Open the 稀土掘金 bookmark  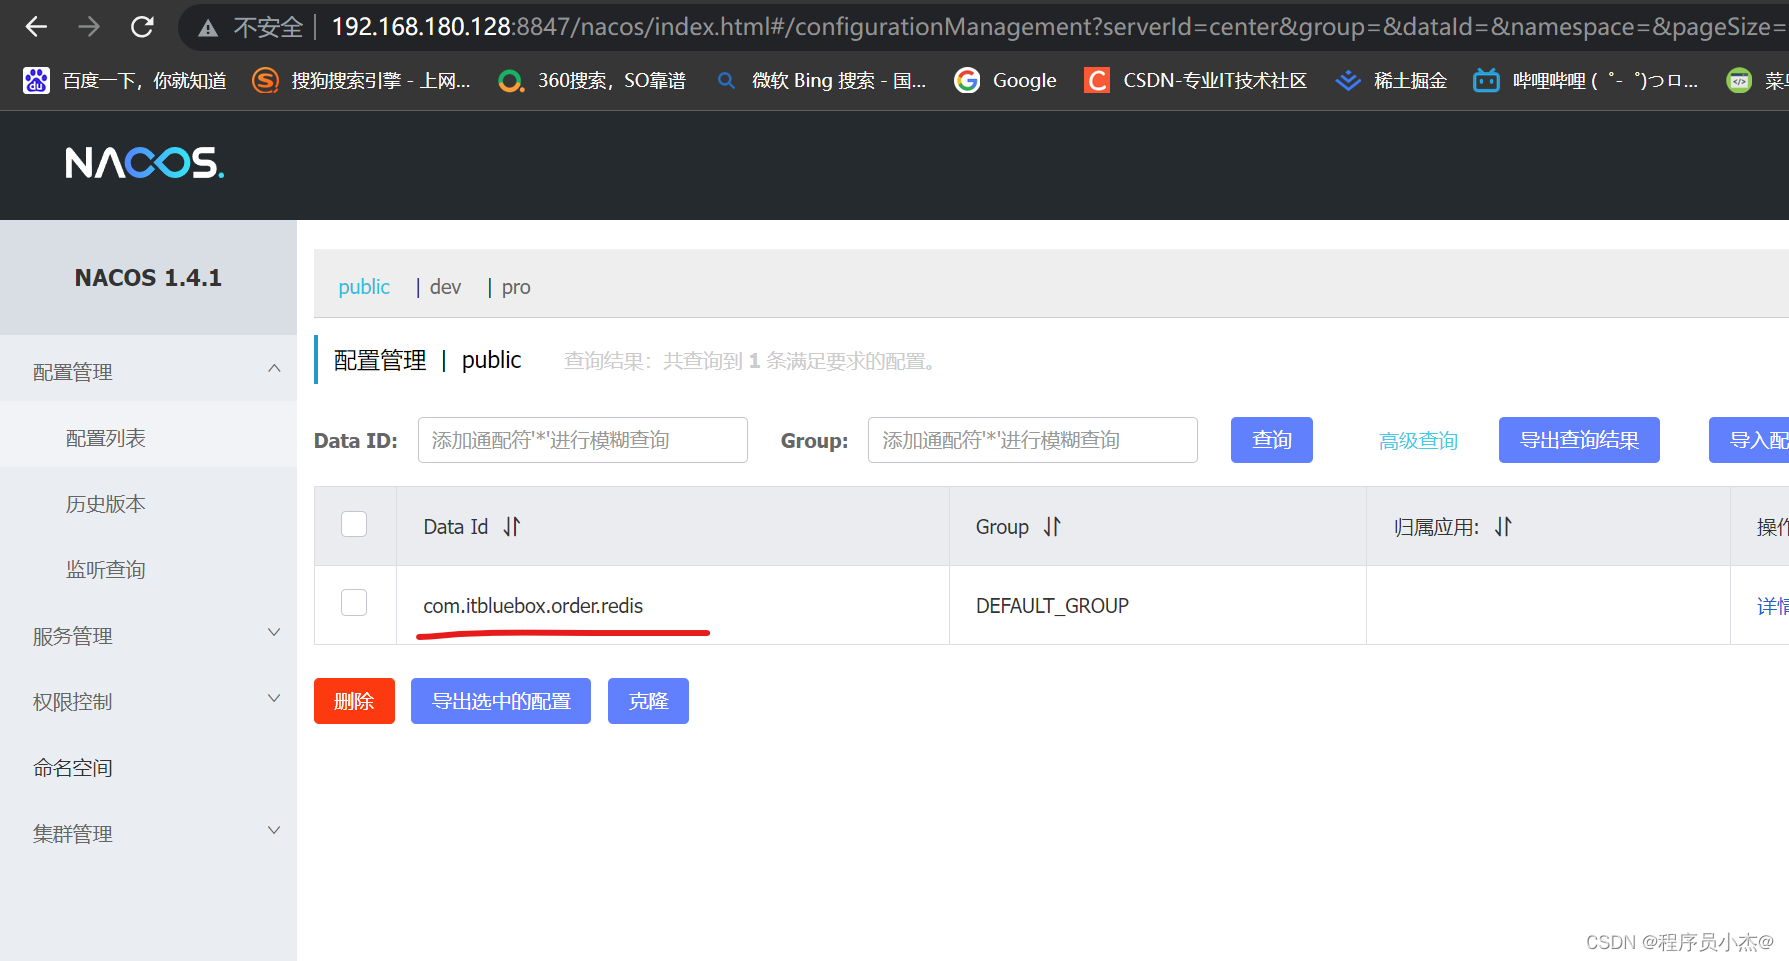point(1391,80)
